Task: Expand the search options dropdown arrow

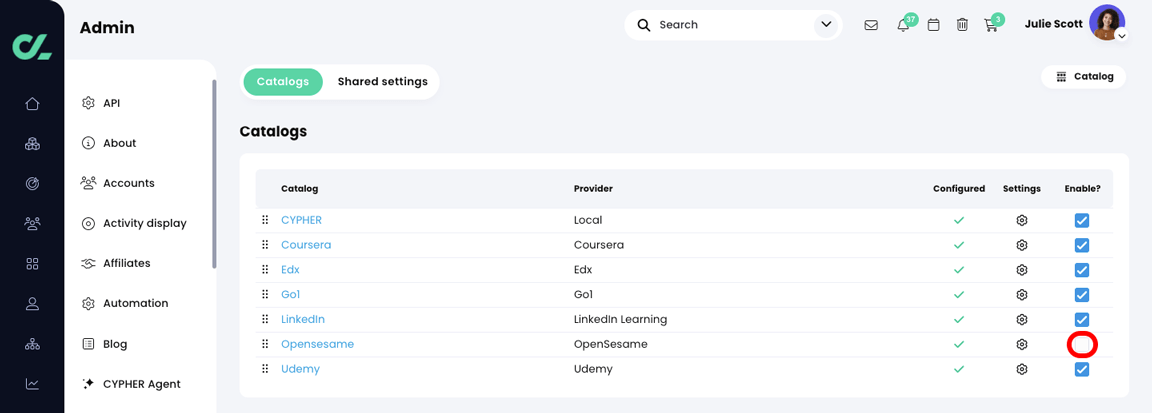Action: [x=826, y=25]
